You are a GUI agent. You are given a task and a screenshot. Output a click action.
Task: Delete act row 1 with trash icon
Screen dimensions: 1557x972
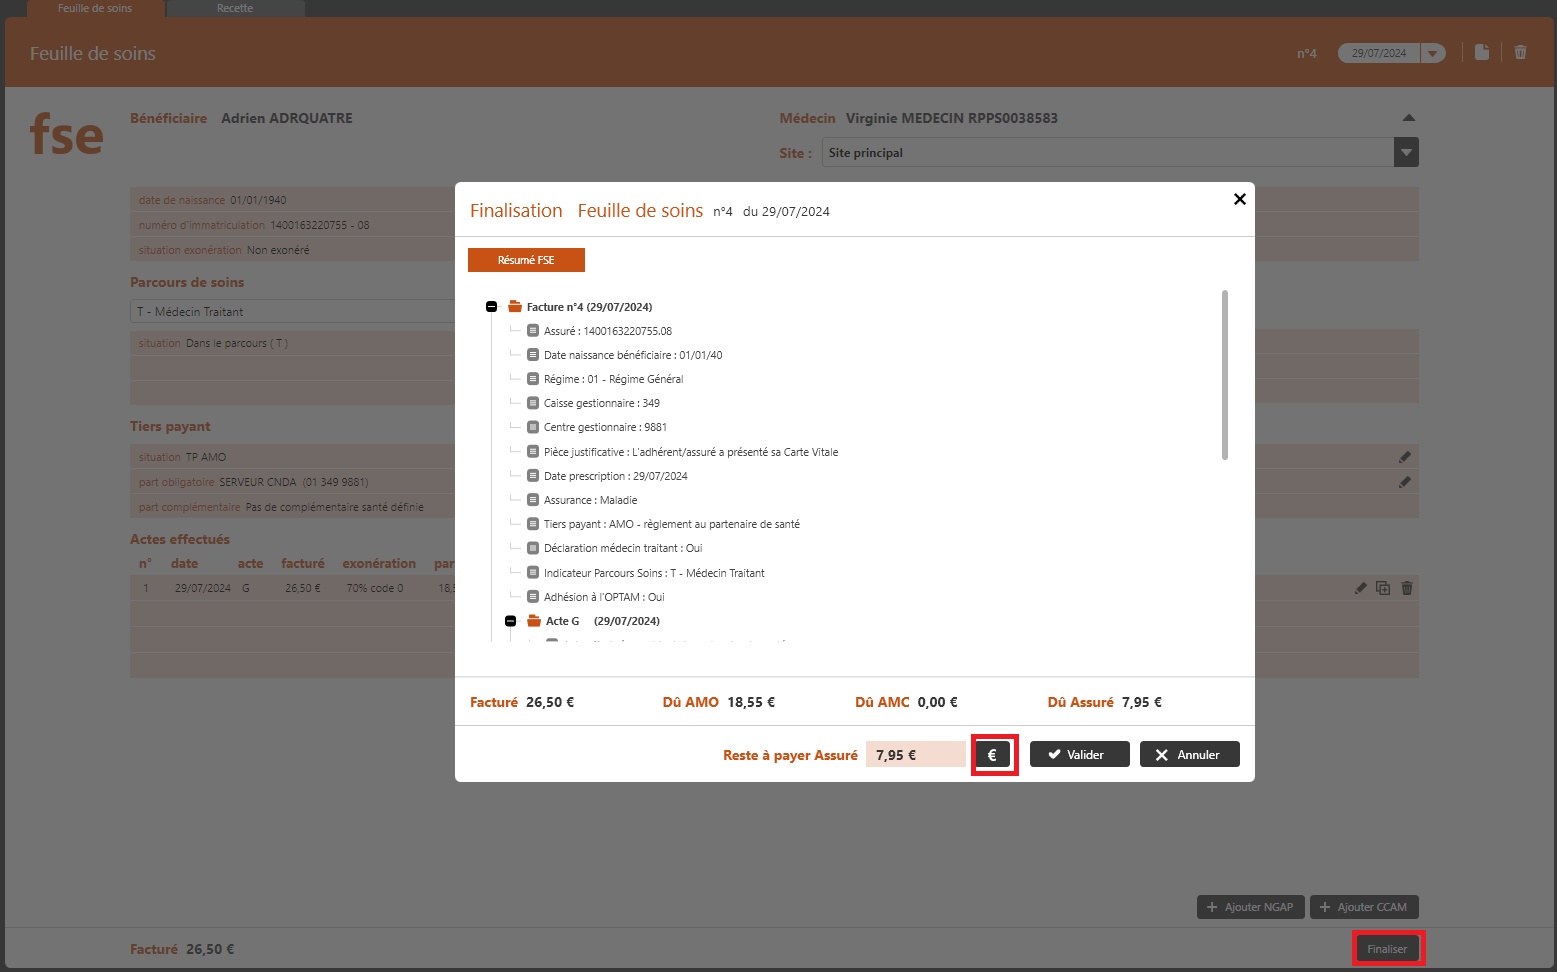pos(1407,588)
